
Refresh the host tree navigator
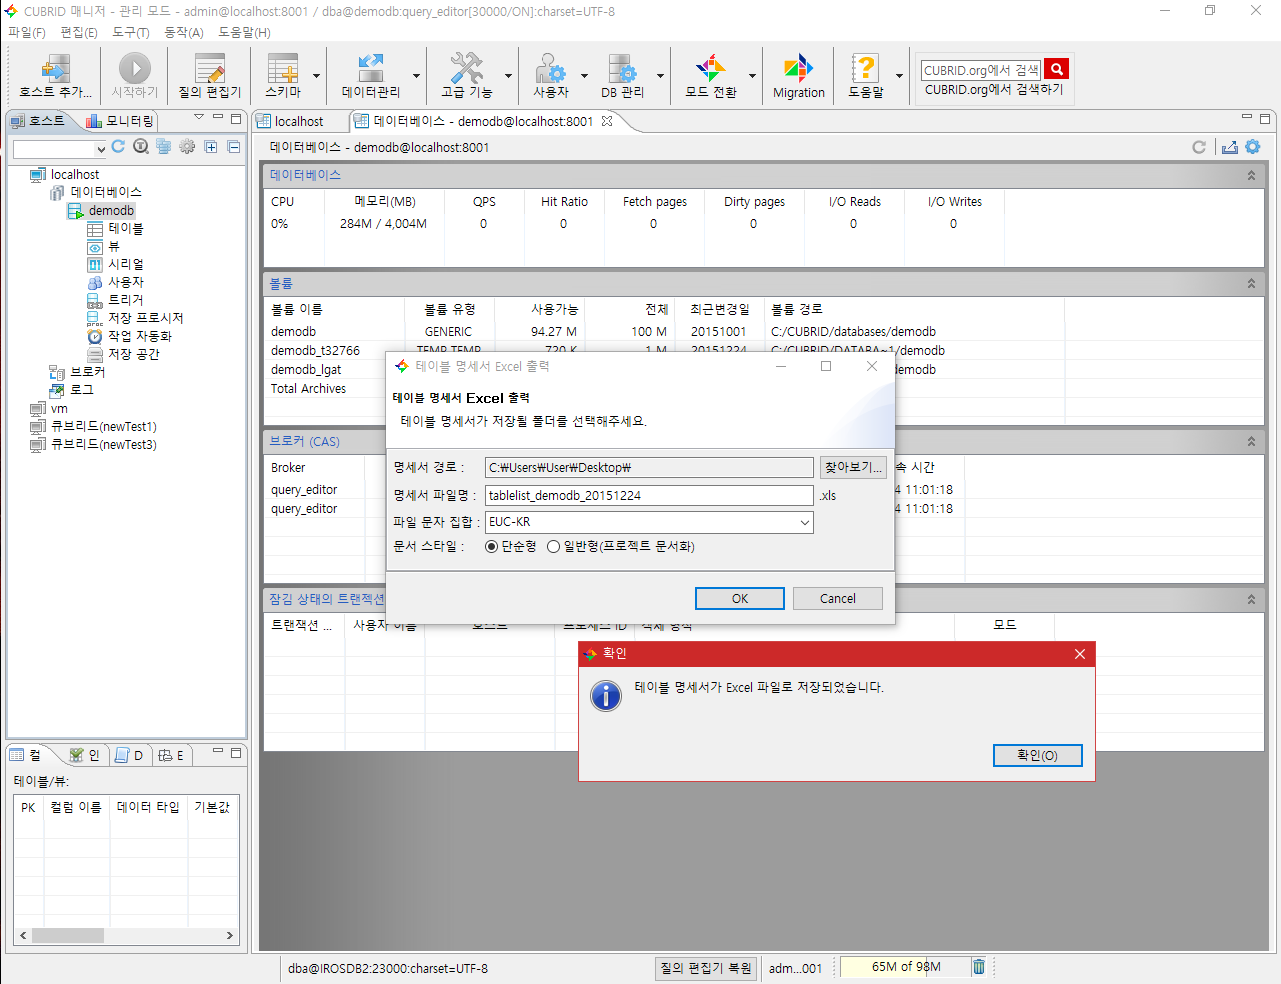pos(118,146)
